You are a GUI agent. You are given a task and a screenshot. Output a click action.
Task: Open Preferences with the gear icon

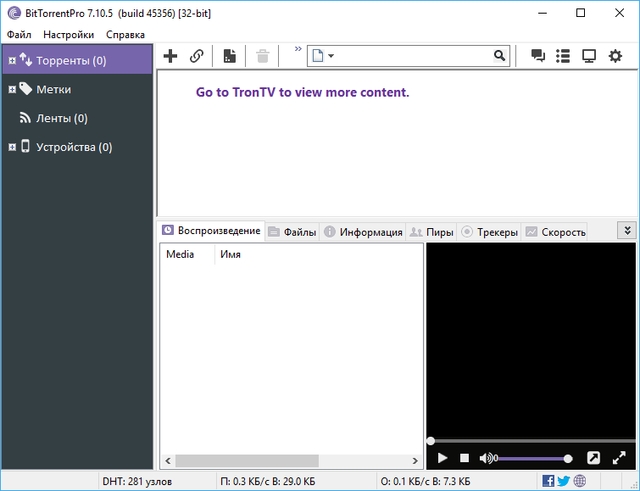click(x=615, y=56)
